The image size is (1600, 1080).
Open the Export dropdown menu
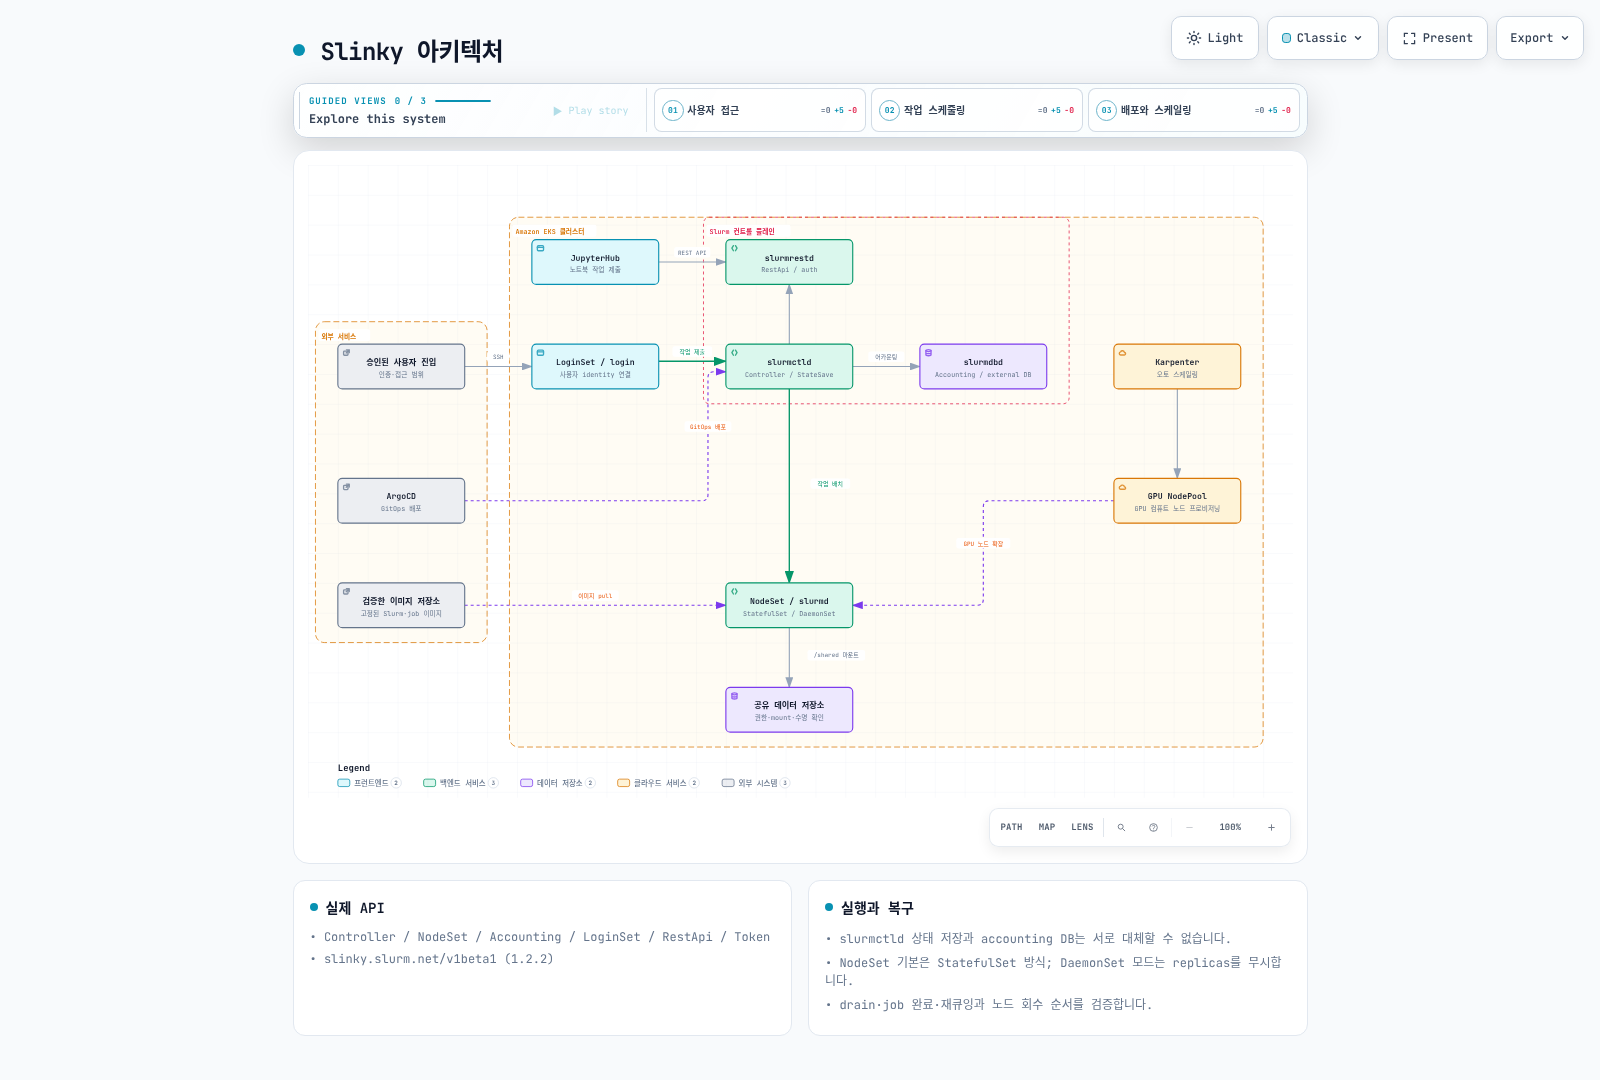[1539, 38]
